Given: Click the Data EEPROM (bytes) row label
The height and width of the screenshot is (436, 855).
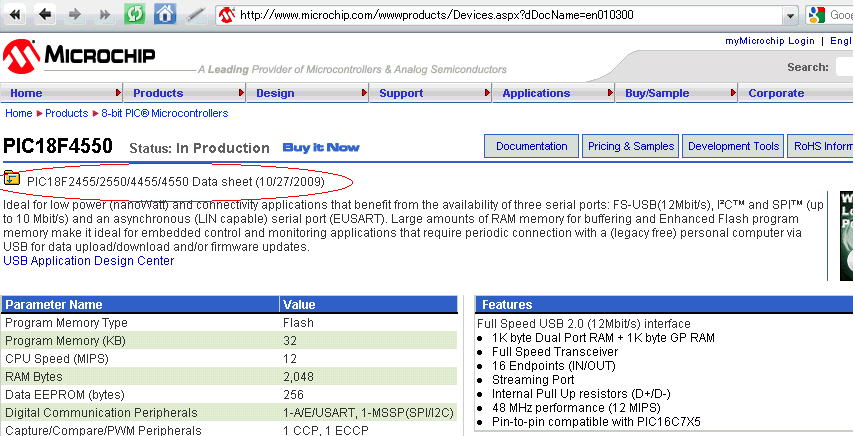Looking at the screenshot, I should tap(64, 395).
